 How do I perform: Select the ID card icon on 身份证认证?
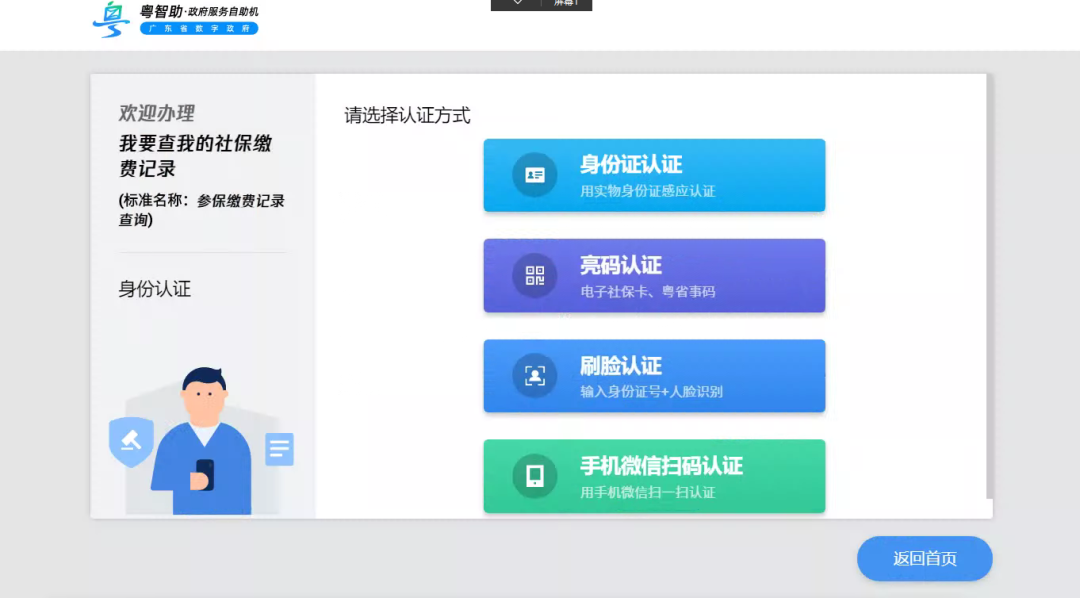click(x=534, y=174)
